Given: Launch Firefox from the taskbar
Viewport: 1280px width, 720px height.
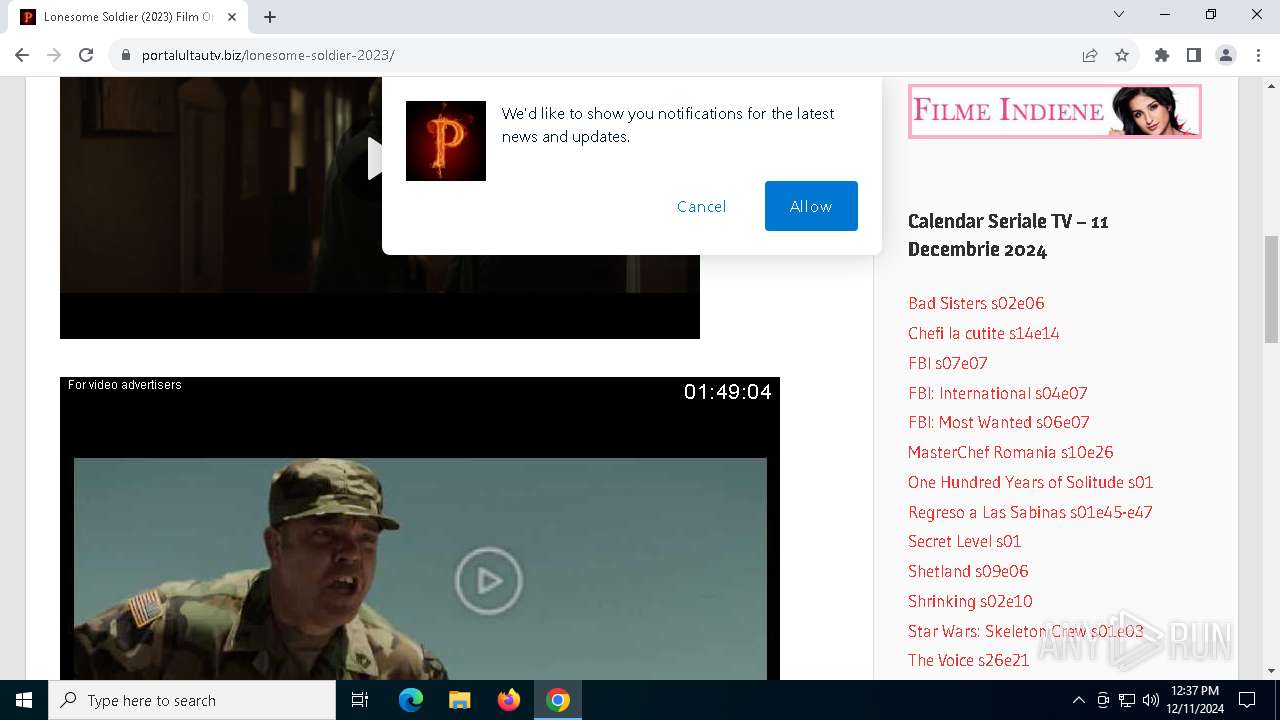Looking at the screenshot, I should [x=509, y=700].
